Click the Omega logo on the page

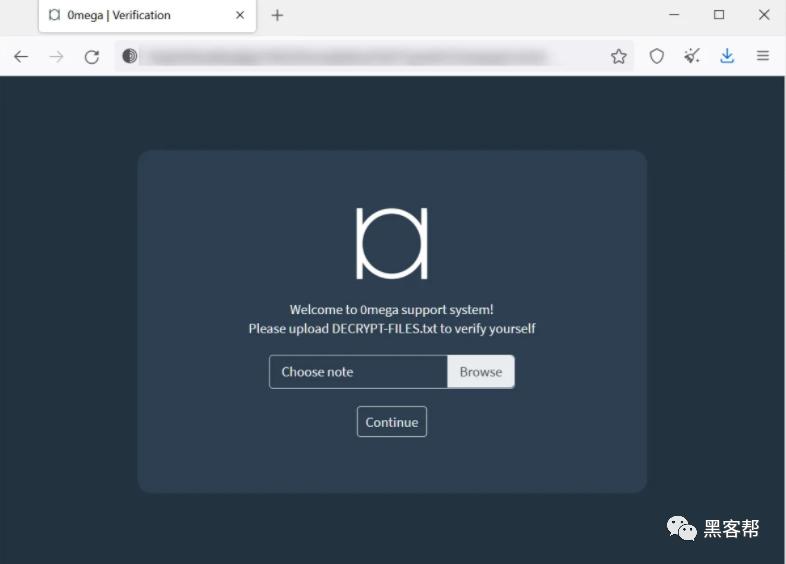pyautogui.click(x=391, y=244)
